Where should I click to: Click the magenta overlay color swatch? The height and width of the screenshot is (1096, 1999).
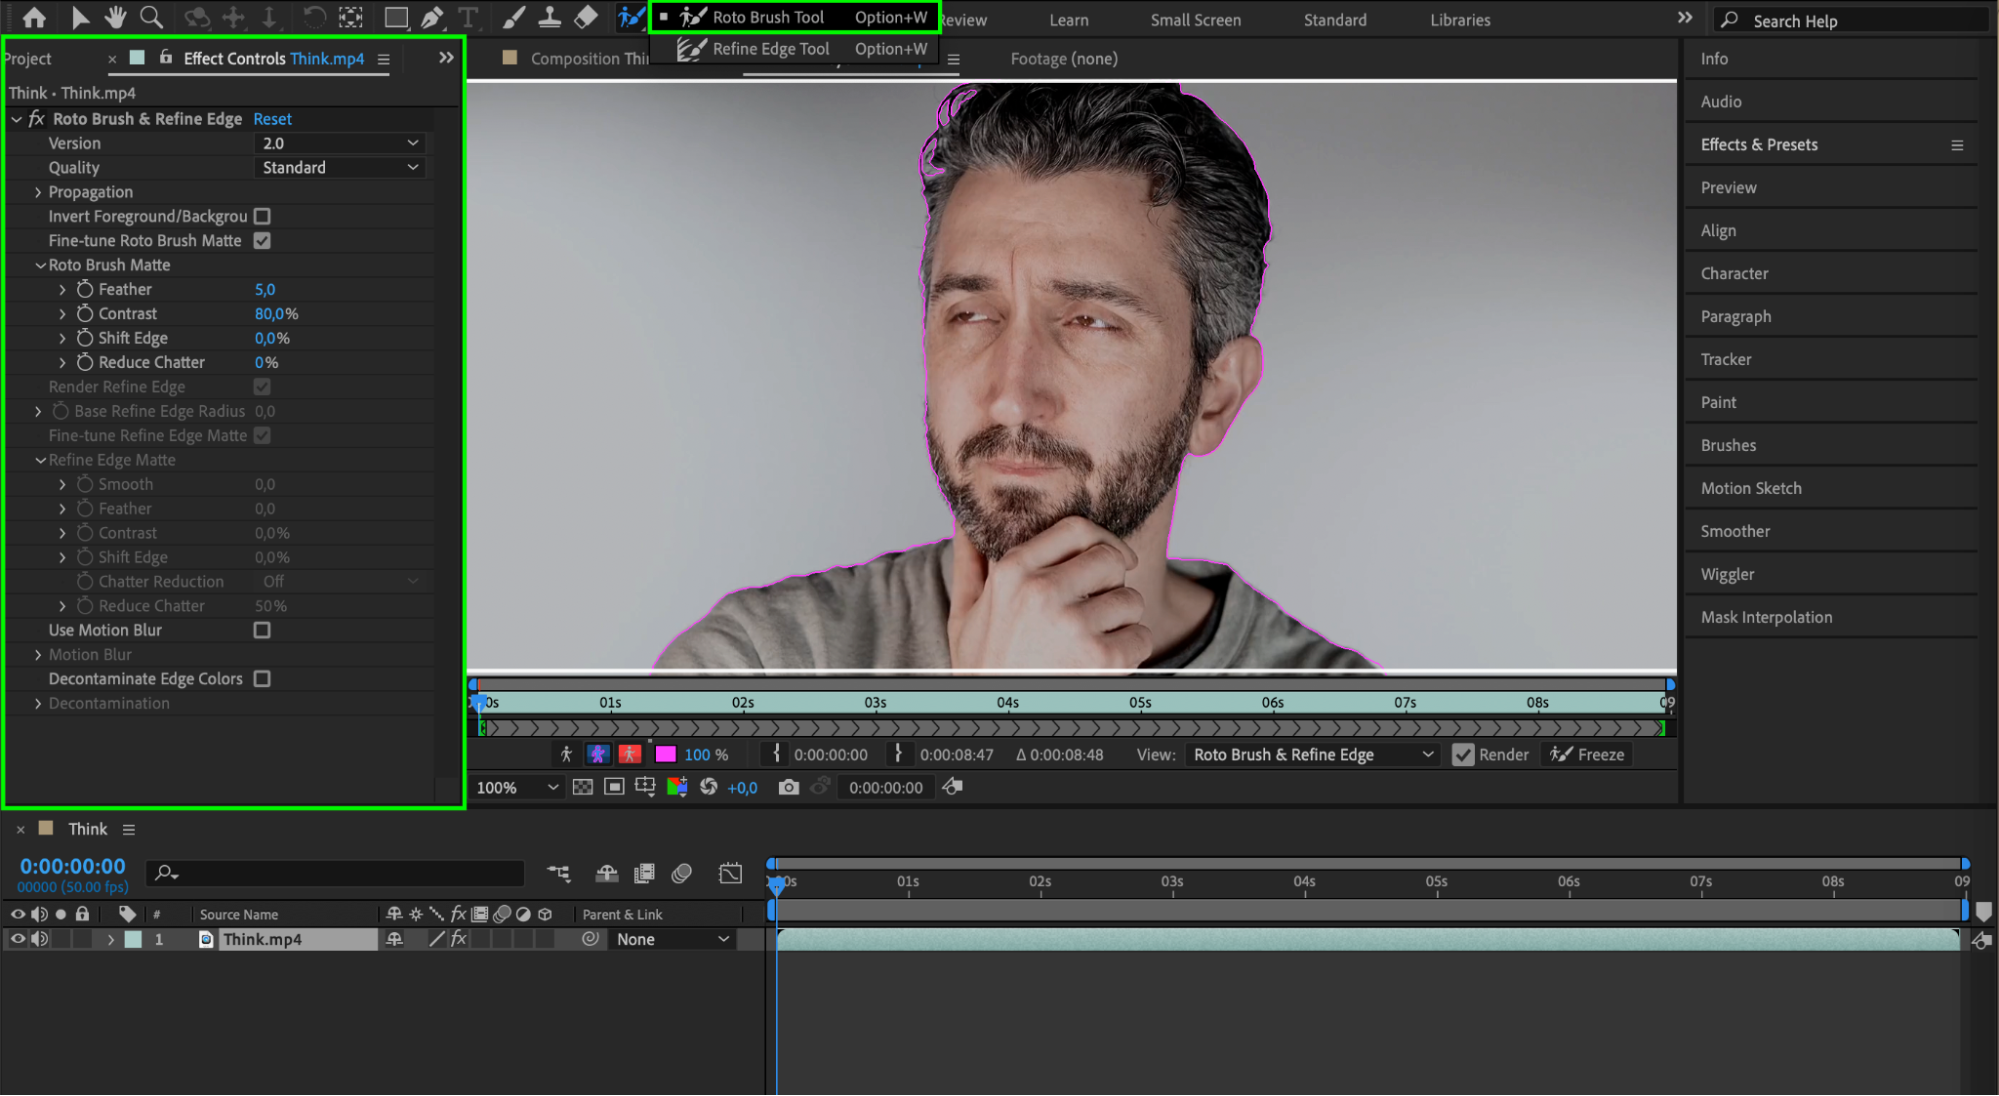click(665, 755)
